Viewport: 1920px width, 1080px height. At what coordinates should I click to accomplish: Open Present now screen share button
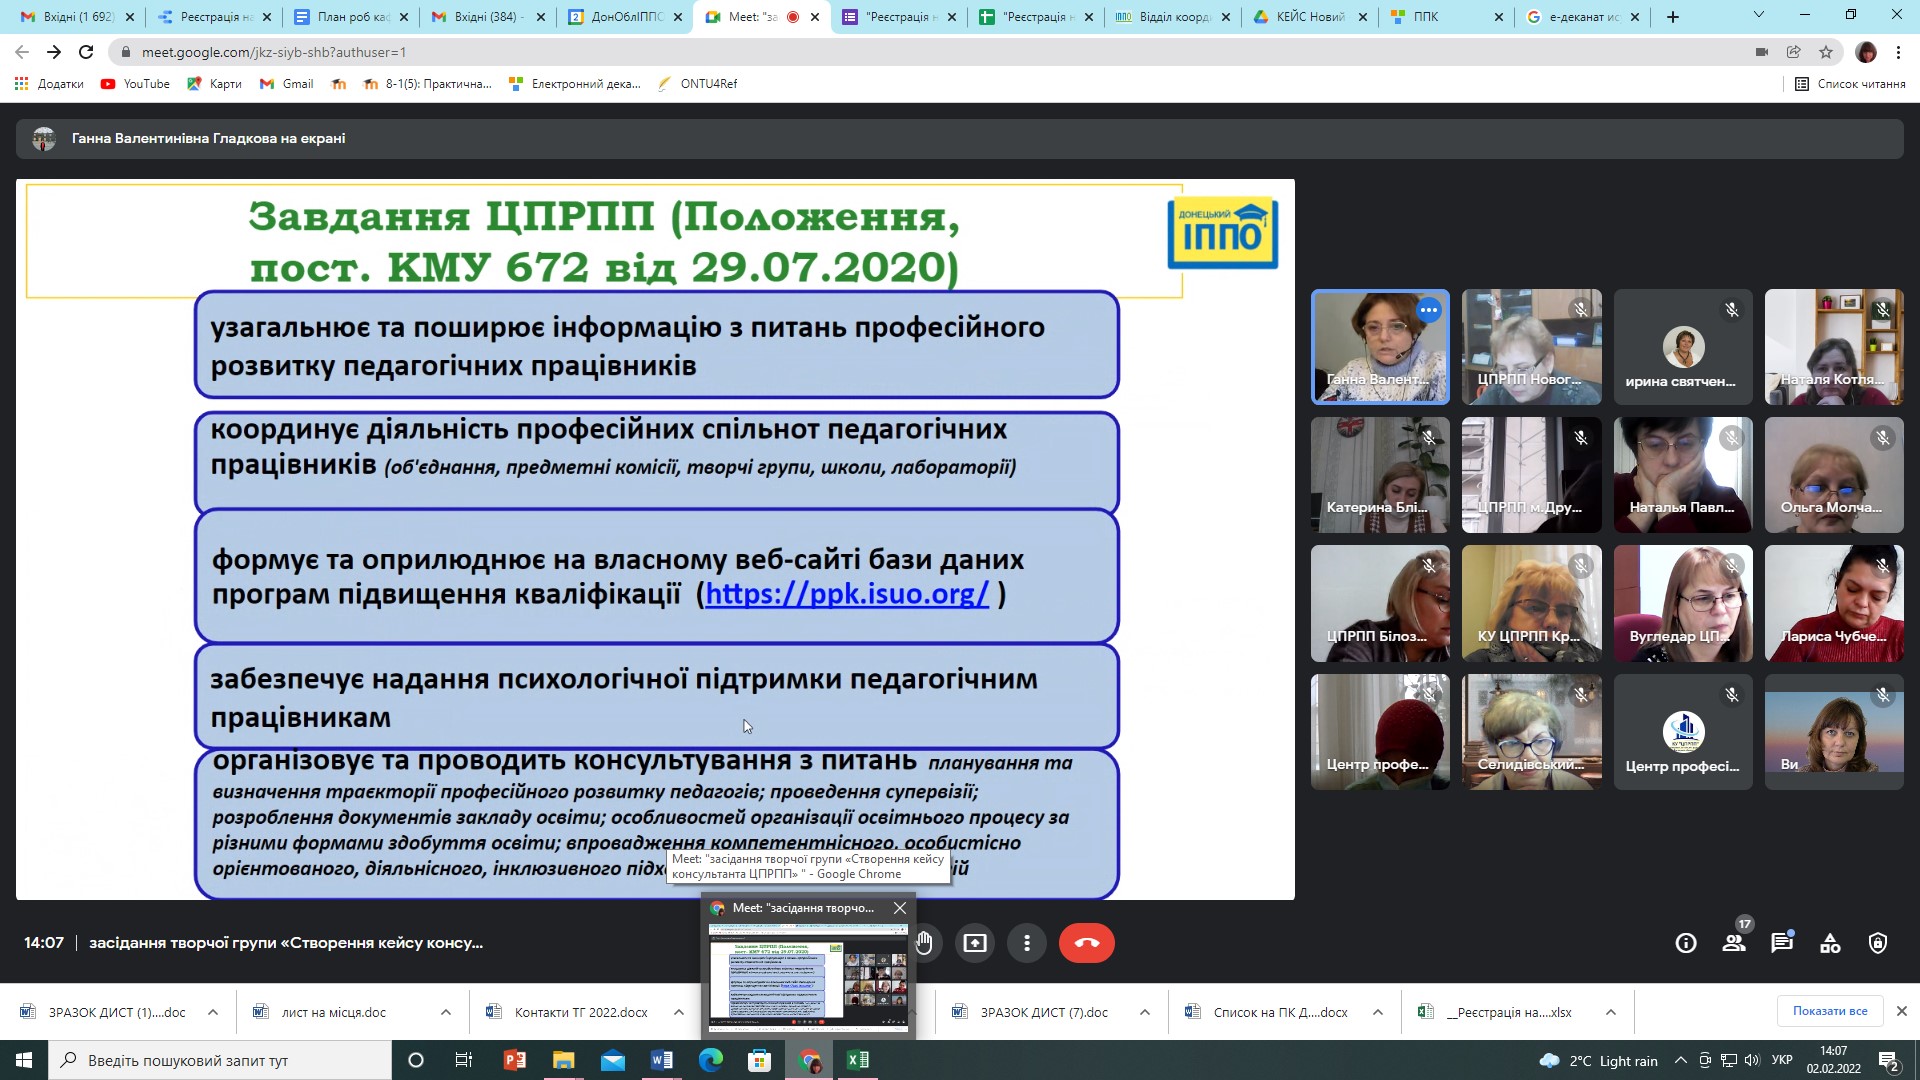(975, 942)
